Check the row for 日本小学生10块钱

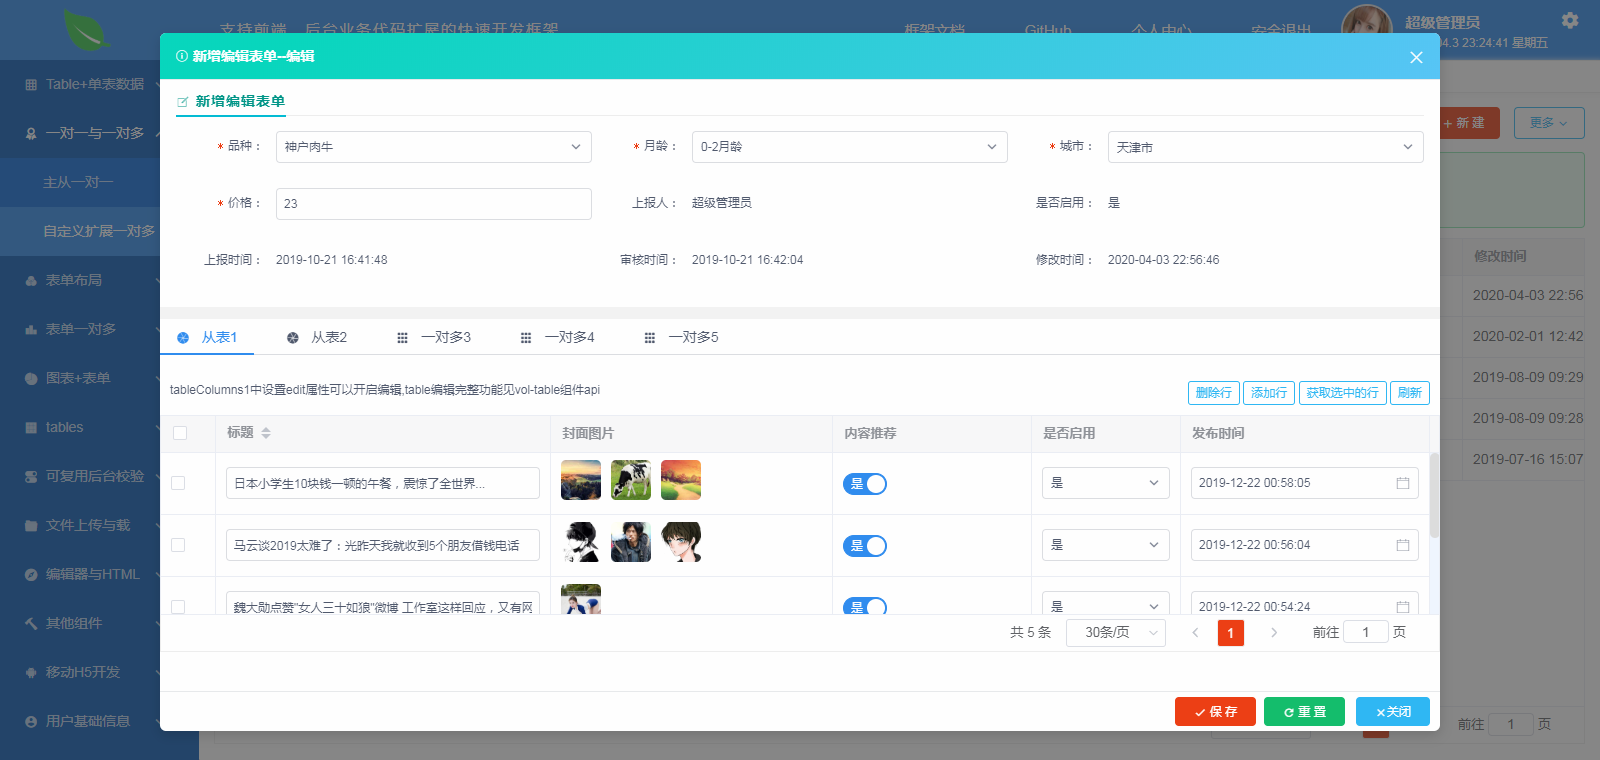coord(178,483)
